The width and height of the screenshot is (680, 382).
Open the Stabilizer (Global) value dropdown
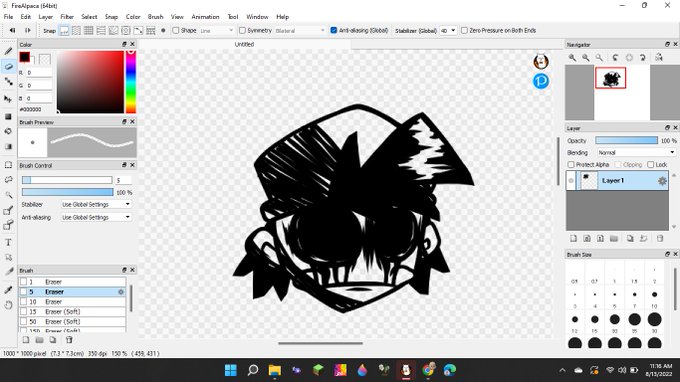448,30
